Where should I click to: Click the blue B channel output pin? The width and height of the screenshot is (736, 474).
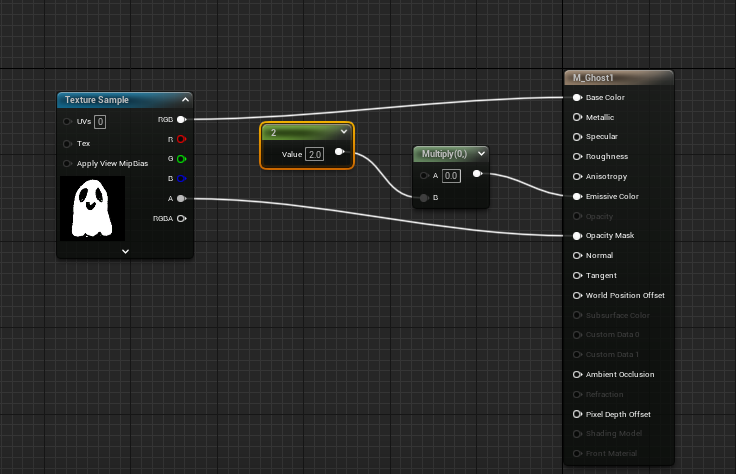click(x=181, y=178)
